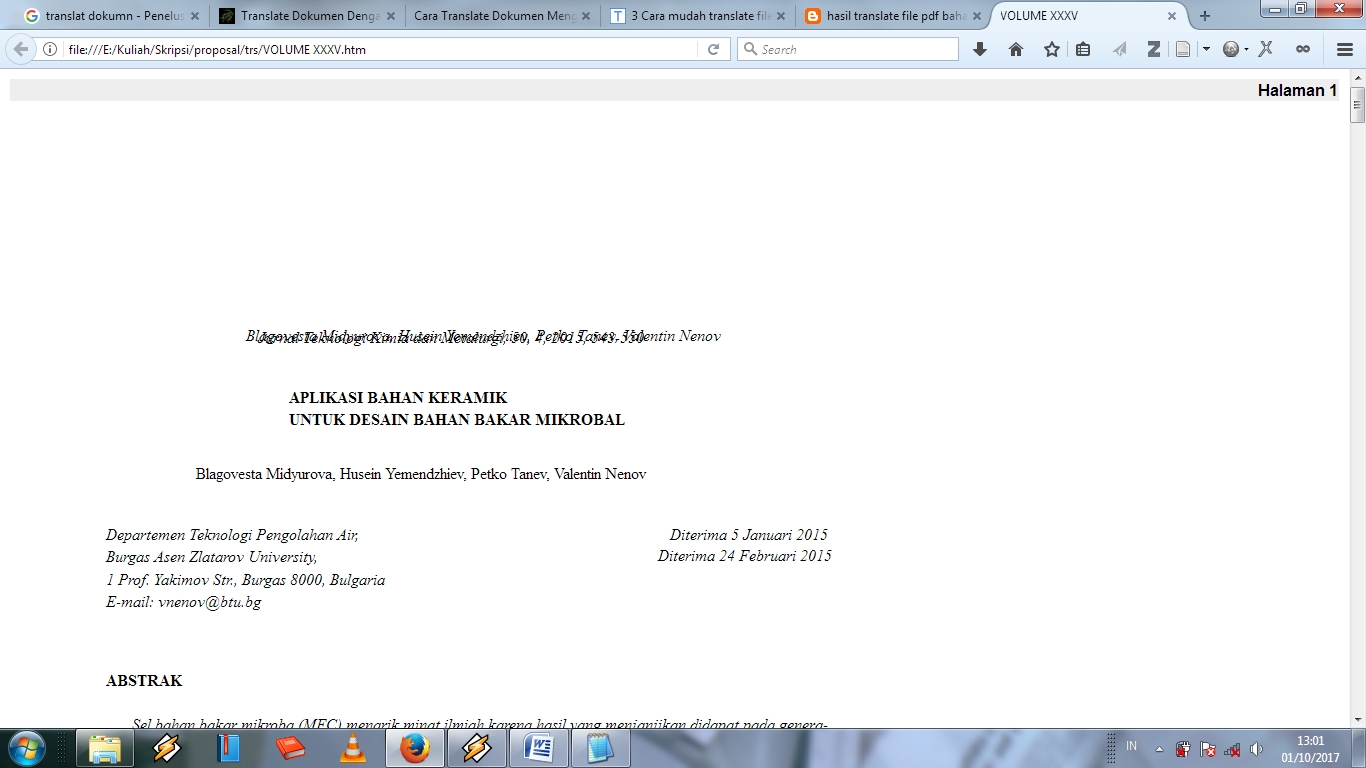
Task: Click the page's vertical scrollbar thumb
Action: 1357,105
